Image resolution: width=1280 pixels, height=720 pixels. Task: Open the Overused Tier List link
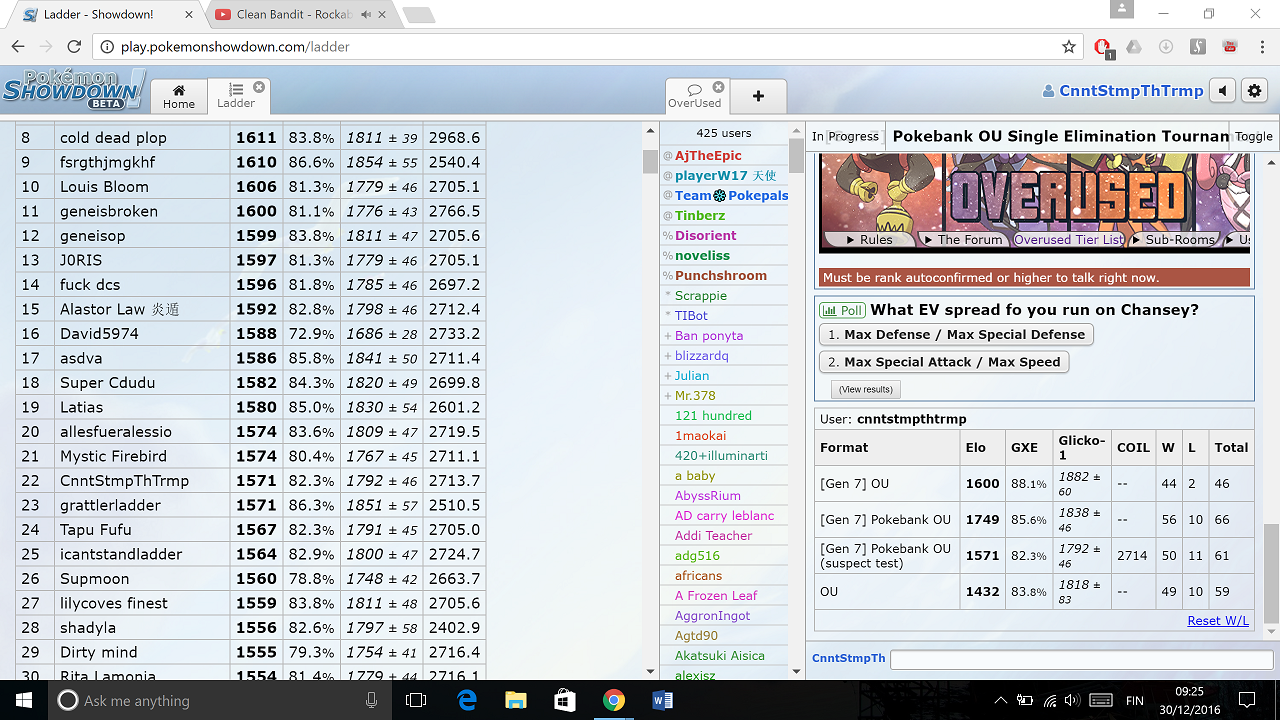(1069, 240)
